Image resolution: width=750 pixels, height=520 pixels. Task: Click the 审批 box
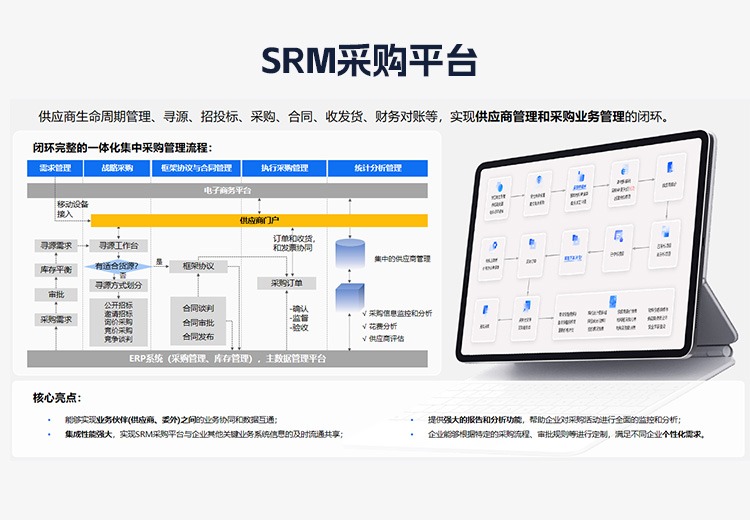click(56, 295)
